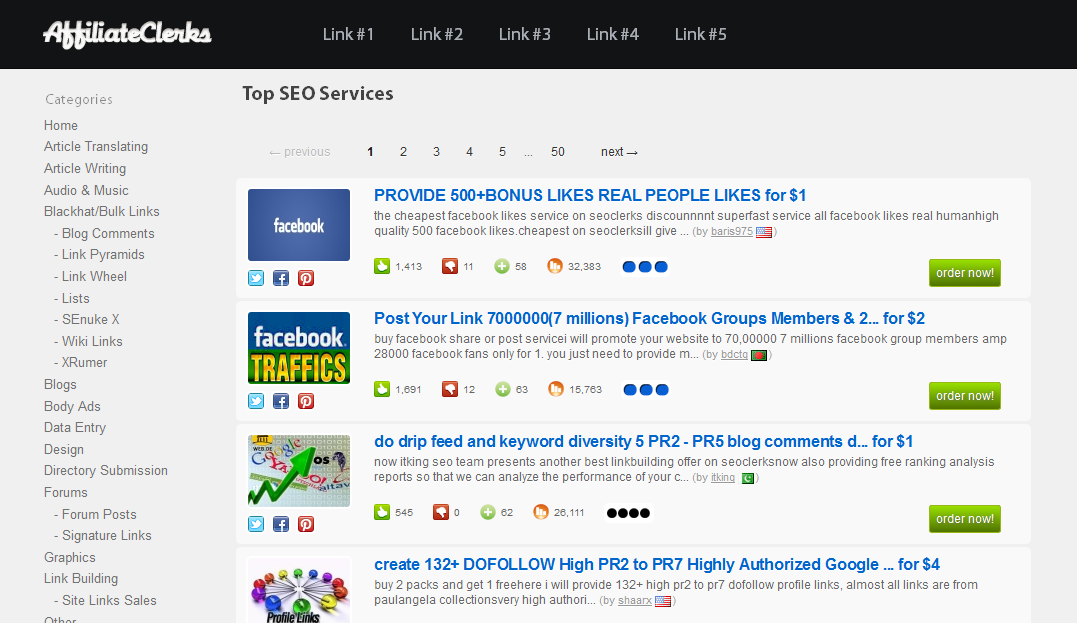The width and height of the screenshot is (1077, 623).
Task: Order the 500+ BONUS LIKES service now
Action: (x=964, y=272)
